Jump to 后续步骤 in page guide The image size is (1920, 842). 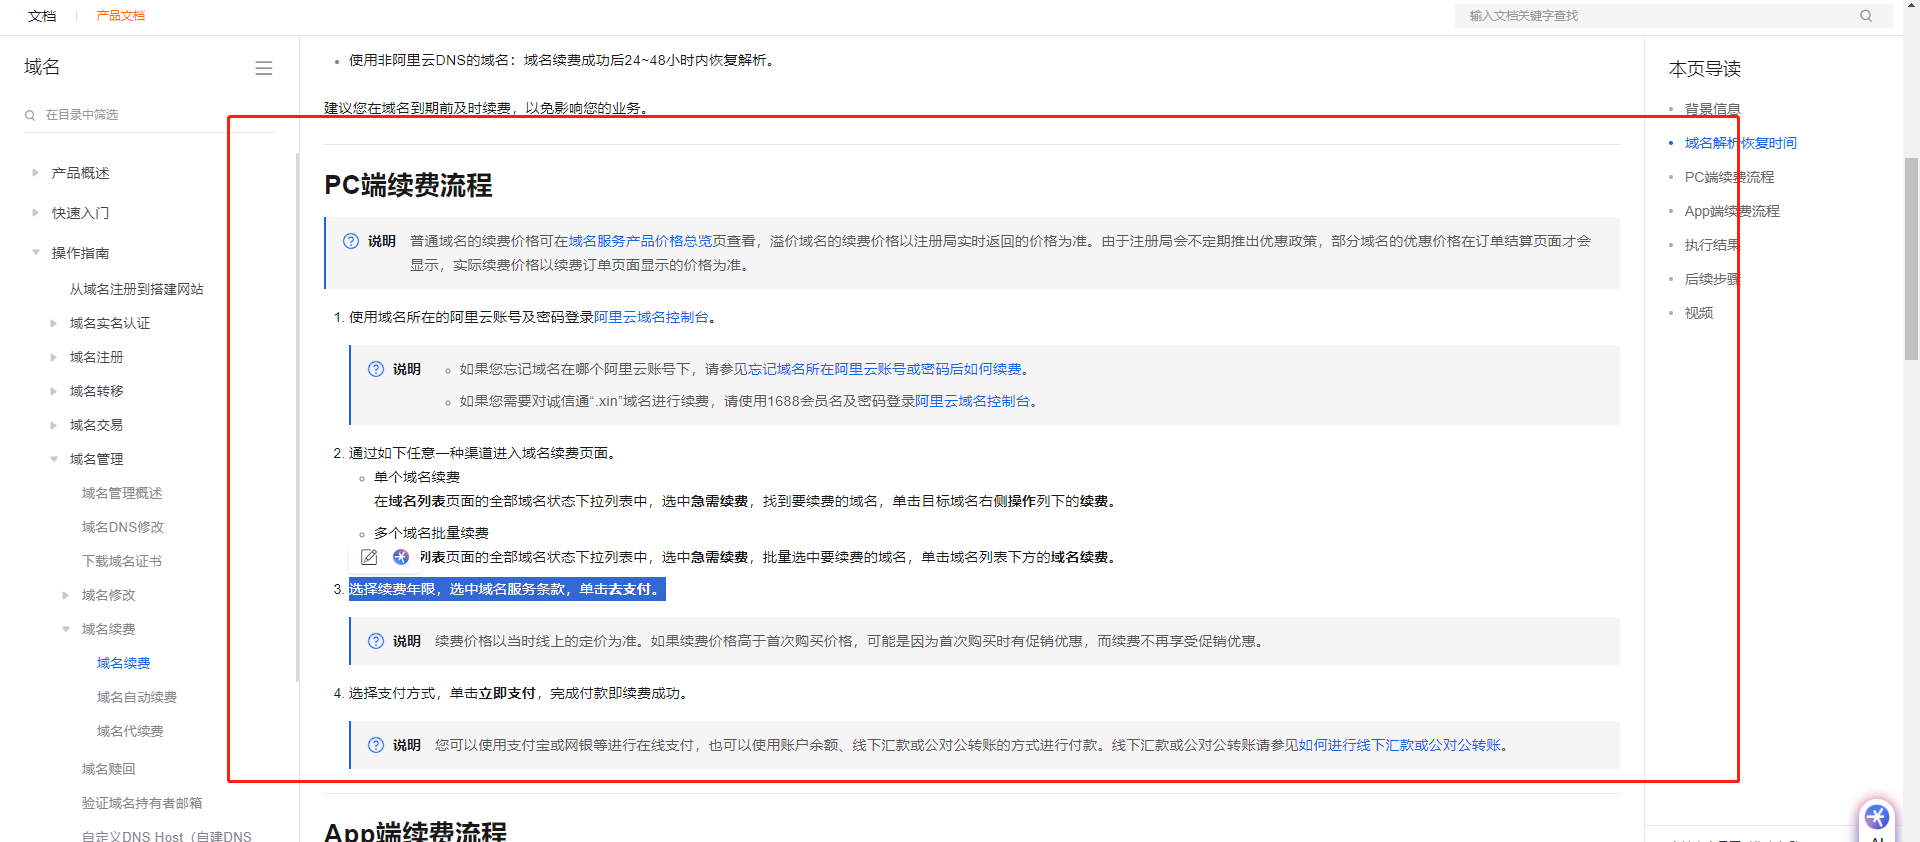pos(1712,279)
